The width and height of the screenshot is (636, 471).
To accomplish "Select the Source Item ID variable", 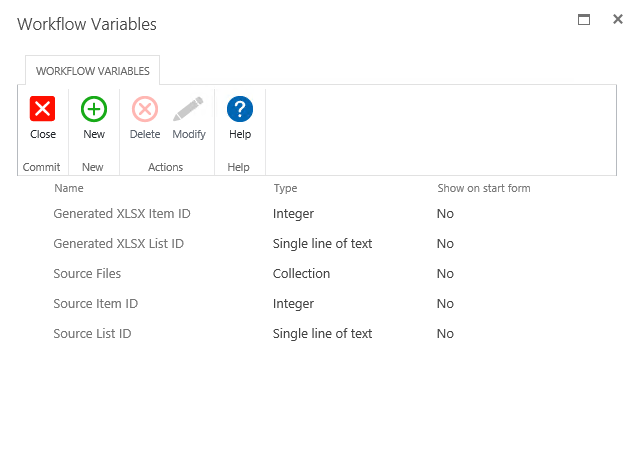I will click(x=95, y=303).
